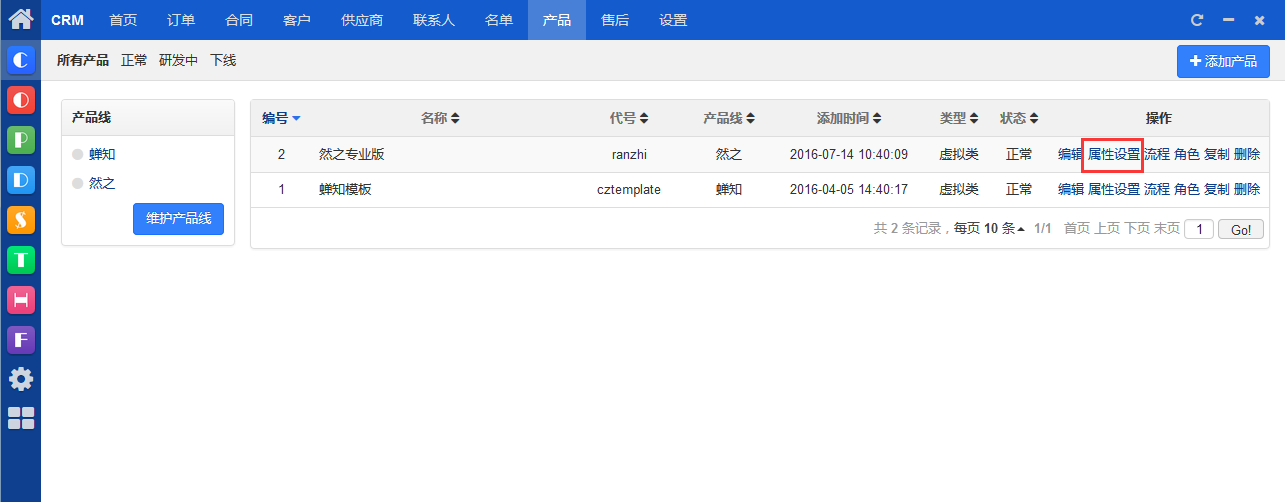The width and height of the screenshot is (1285, 502).
Task: Click 编辑 for 然之专业版
Action: click(x=1070, y=154)
